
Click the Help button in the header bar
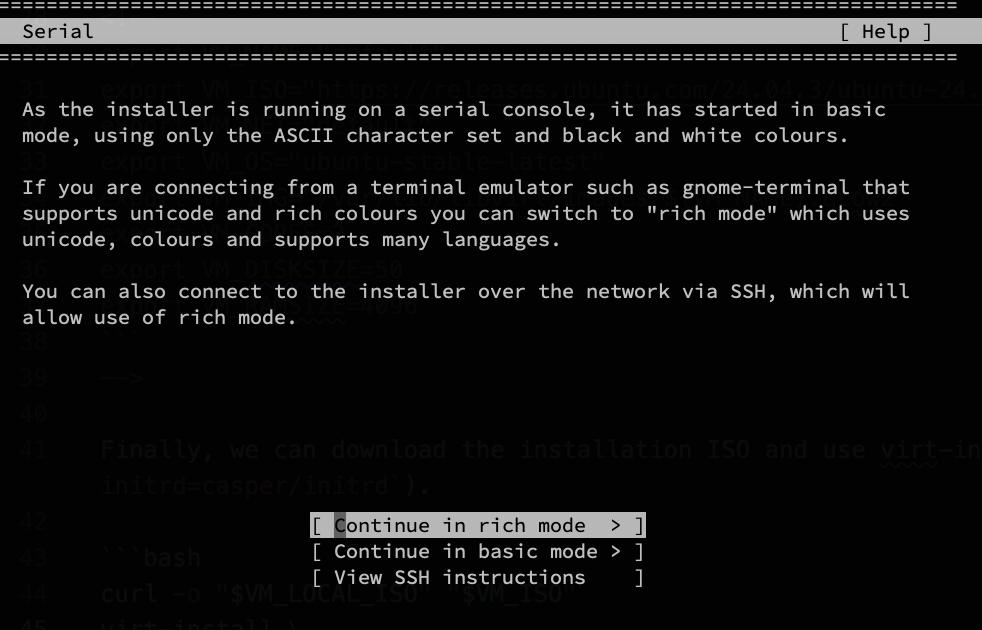point(884,31)
